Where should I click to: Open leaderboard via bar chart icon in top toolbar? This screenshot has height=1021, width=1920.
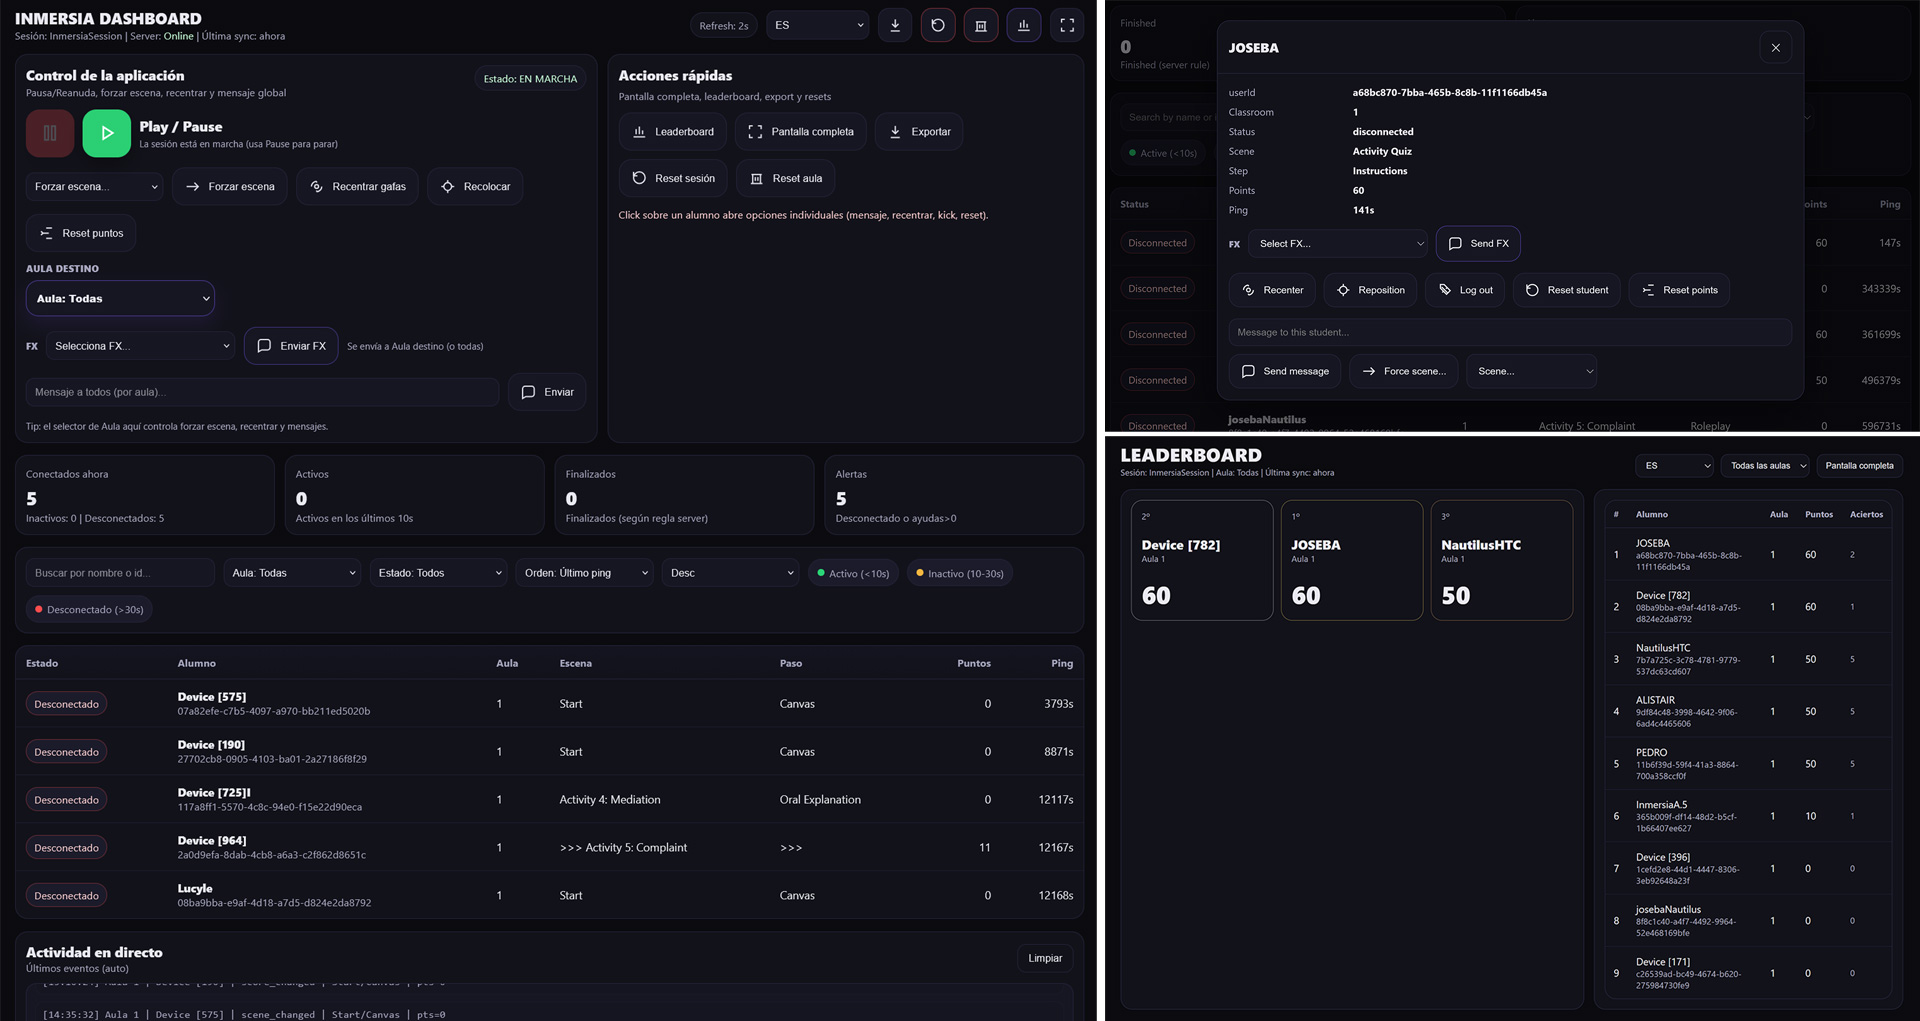point(1024,25)
